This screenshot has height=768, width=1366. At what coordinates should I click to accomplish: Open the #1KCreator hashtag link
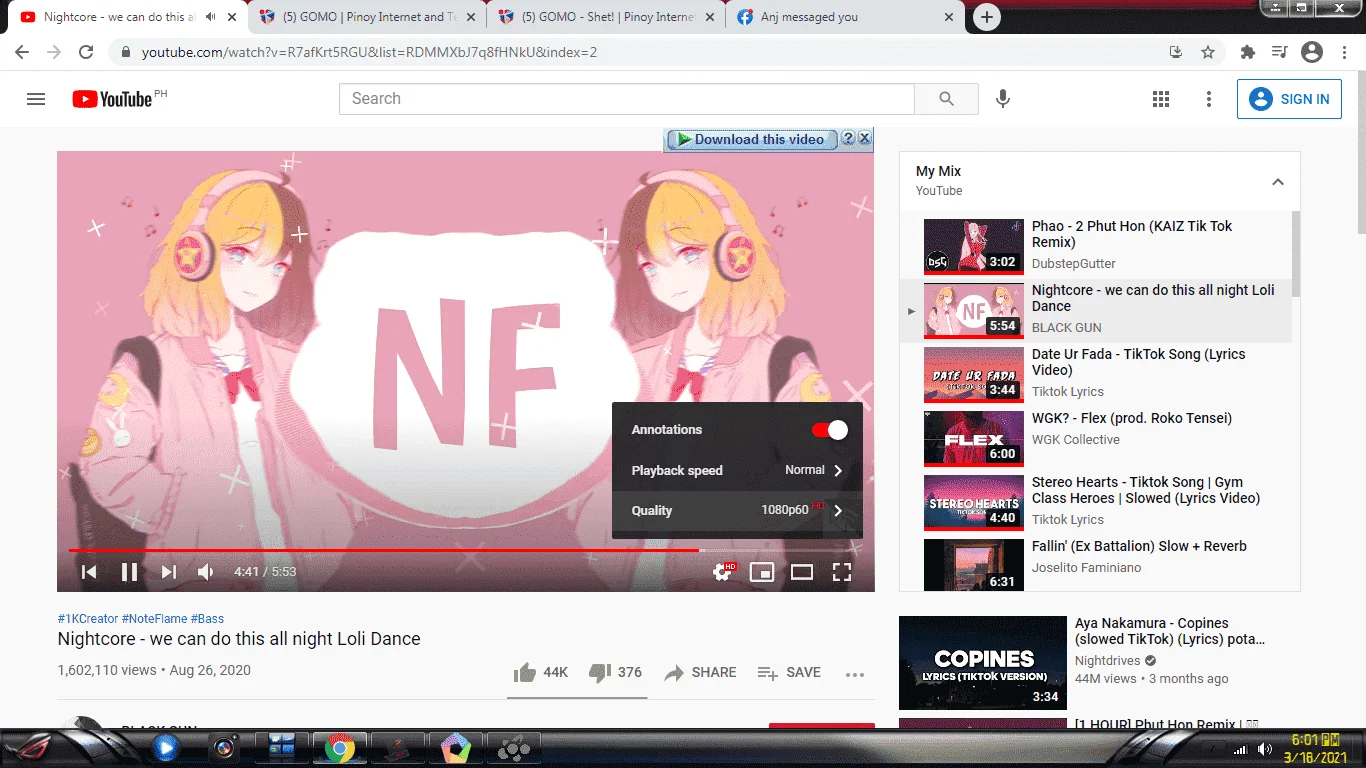click(88, 619)
